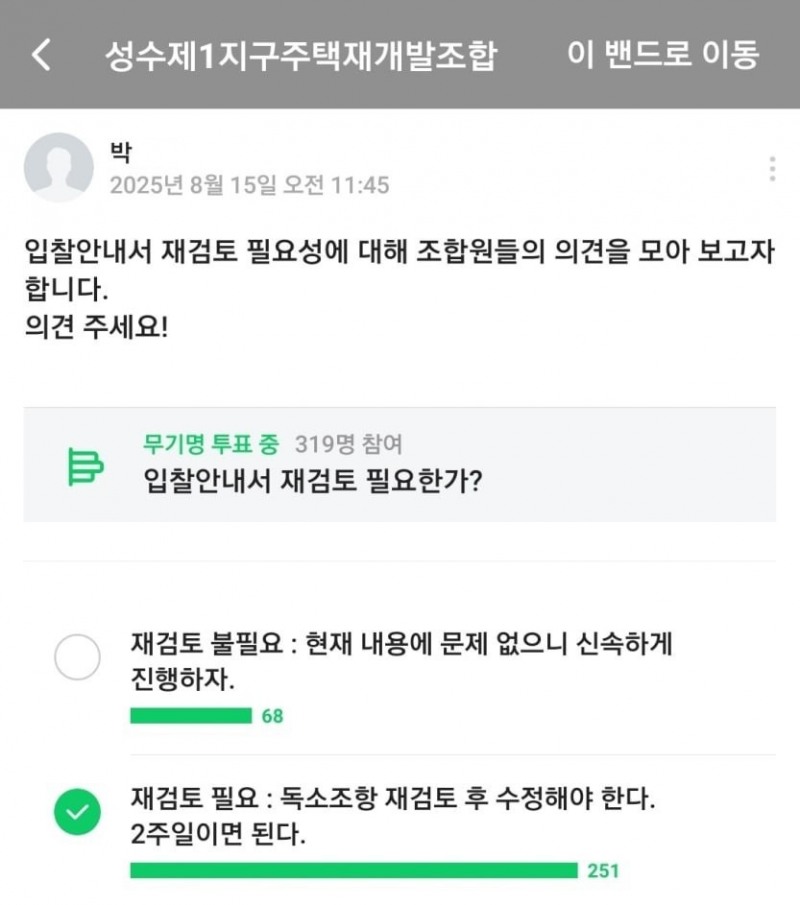Click the green result bar showing 251 votes
The width and height of the screenshot is (800, 905).
tap(354, 870)
